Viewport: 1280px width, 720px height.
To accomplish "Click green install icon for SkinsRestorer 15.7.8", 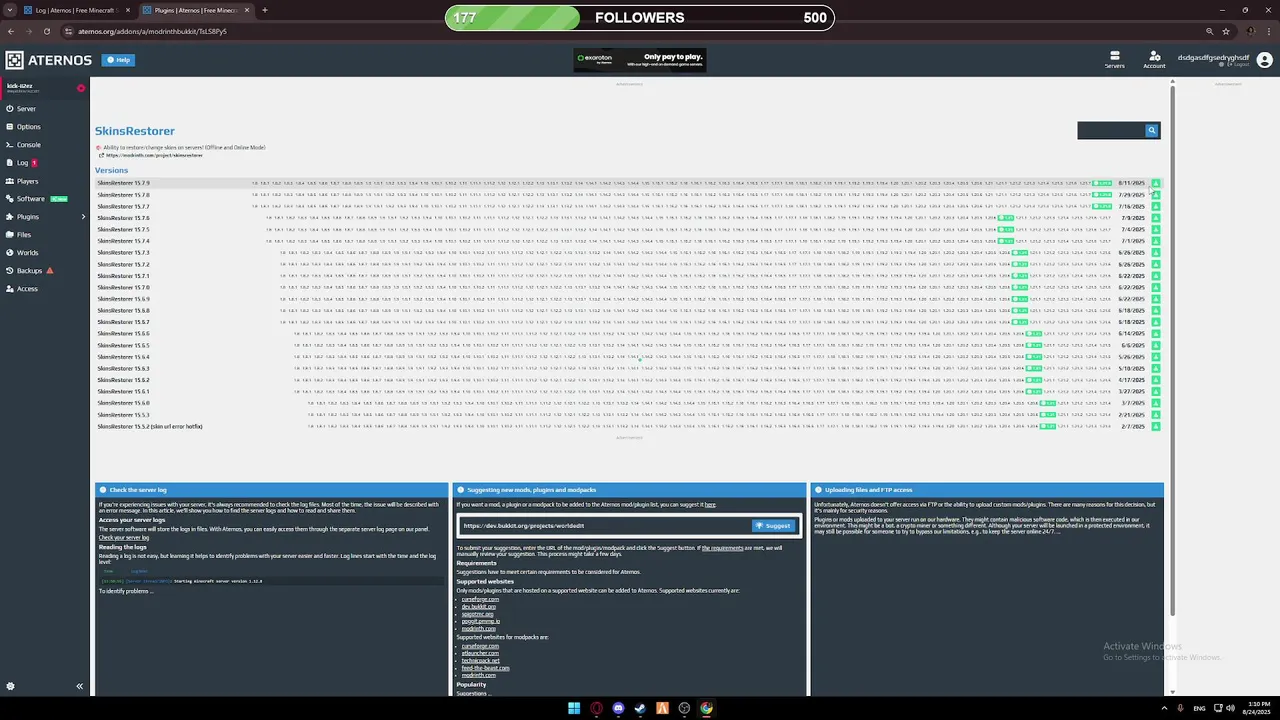I will coord(1155,195).
